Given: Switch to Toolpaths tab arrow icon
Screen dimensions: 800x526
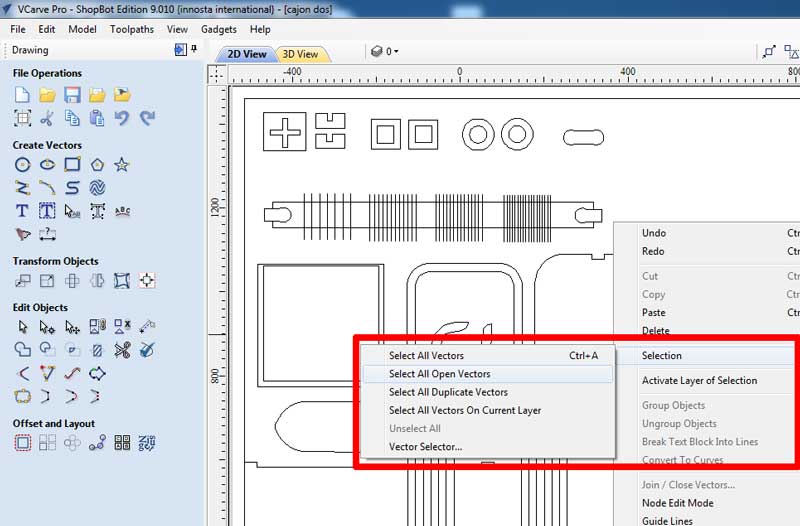Looking at the screenshot, I should (x=181, y=49).
